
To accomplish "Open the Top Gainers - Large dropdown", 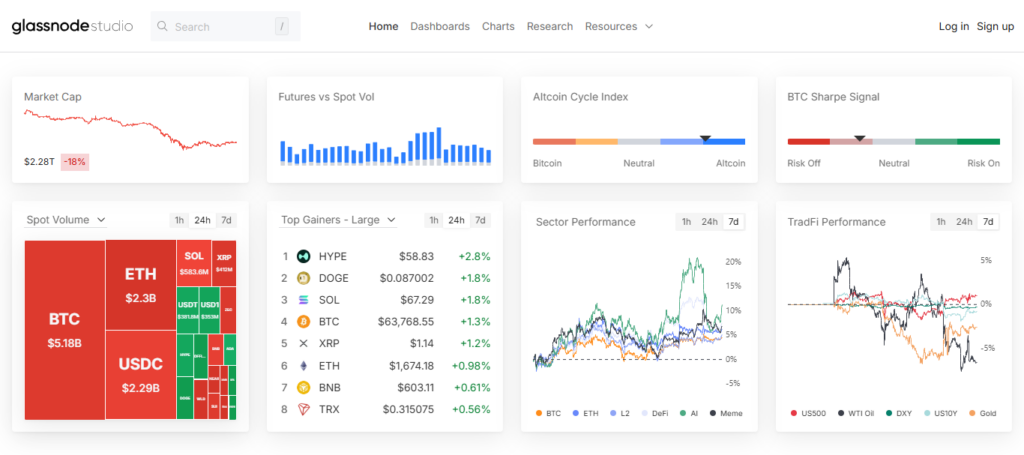I will 338,220.
